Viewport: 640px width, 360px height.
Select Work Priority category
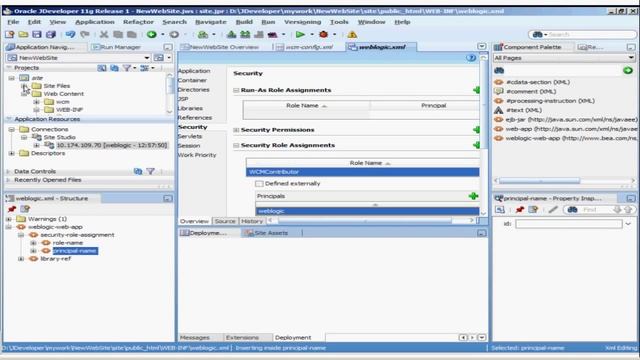coord(197,155)
